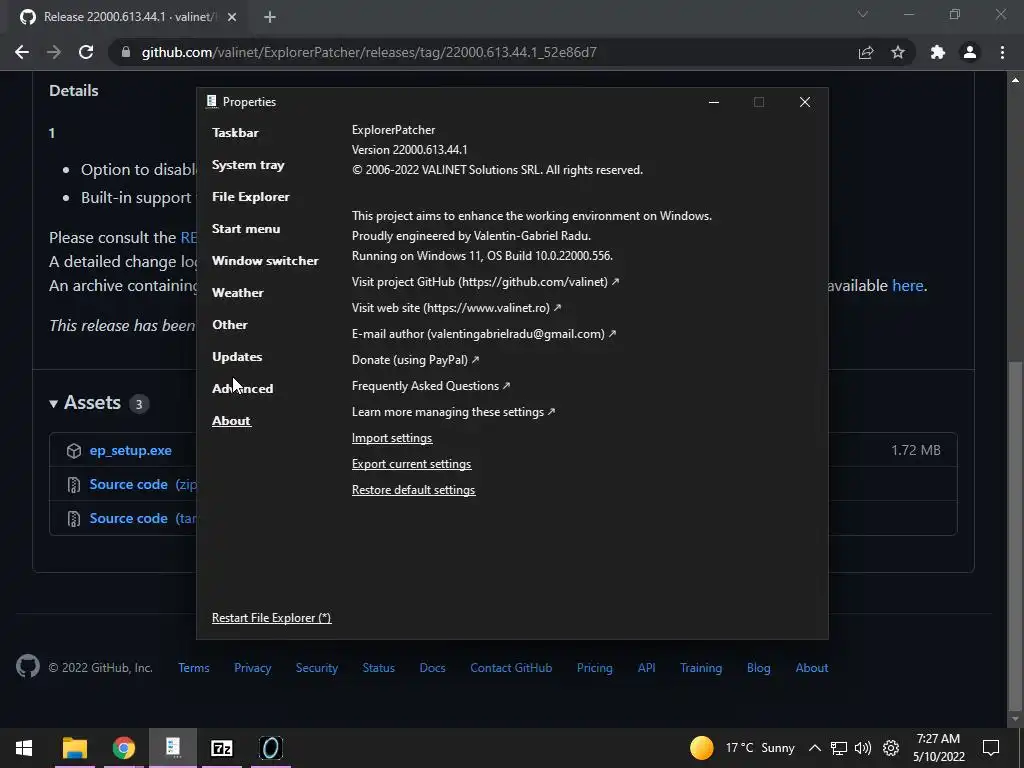Visit project GitHub link

pos(485,281)
